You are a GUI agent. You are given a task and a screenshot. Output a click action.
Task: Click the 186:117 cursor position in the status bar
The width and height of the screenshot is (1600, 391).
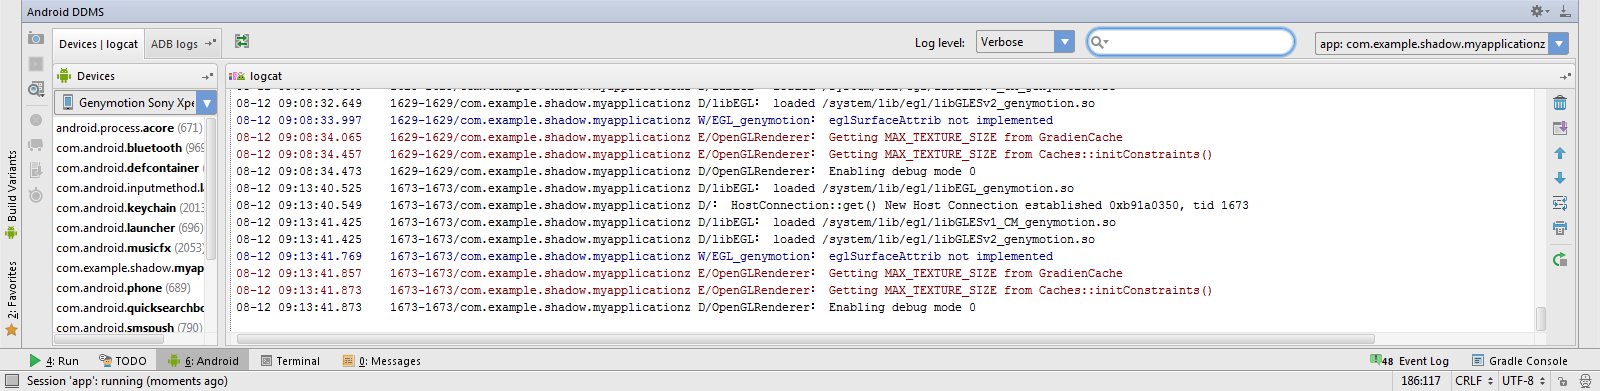(x=1421, y=381)
